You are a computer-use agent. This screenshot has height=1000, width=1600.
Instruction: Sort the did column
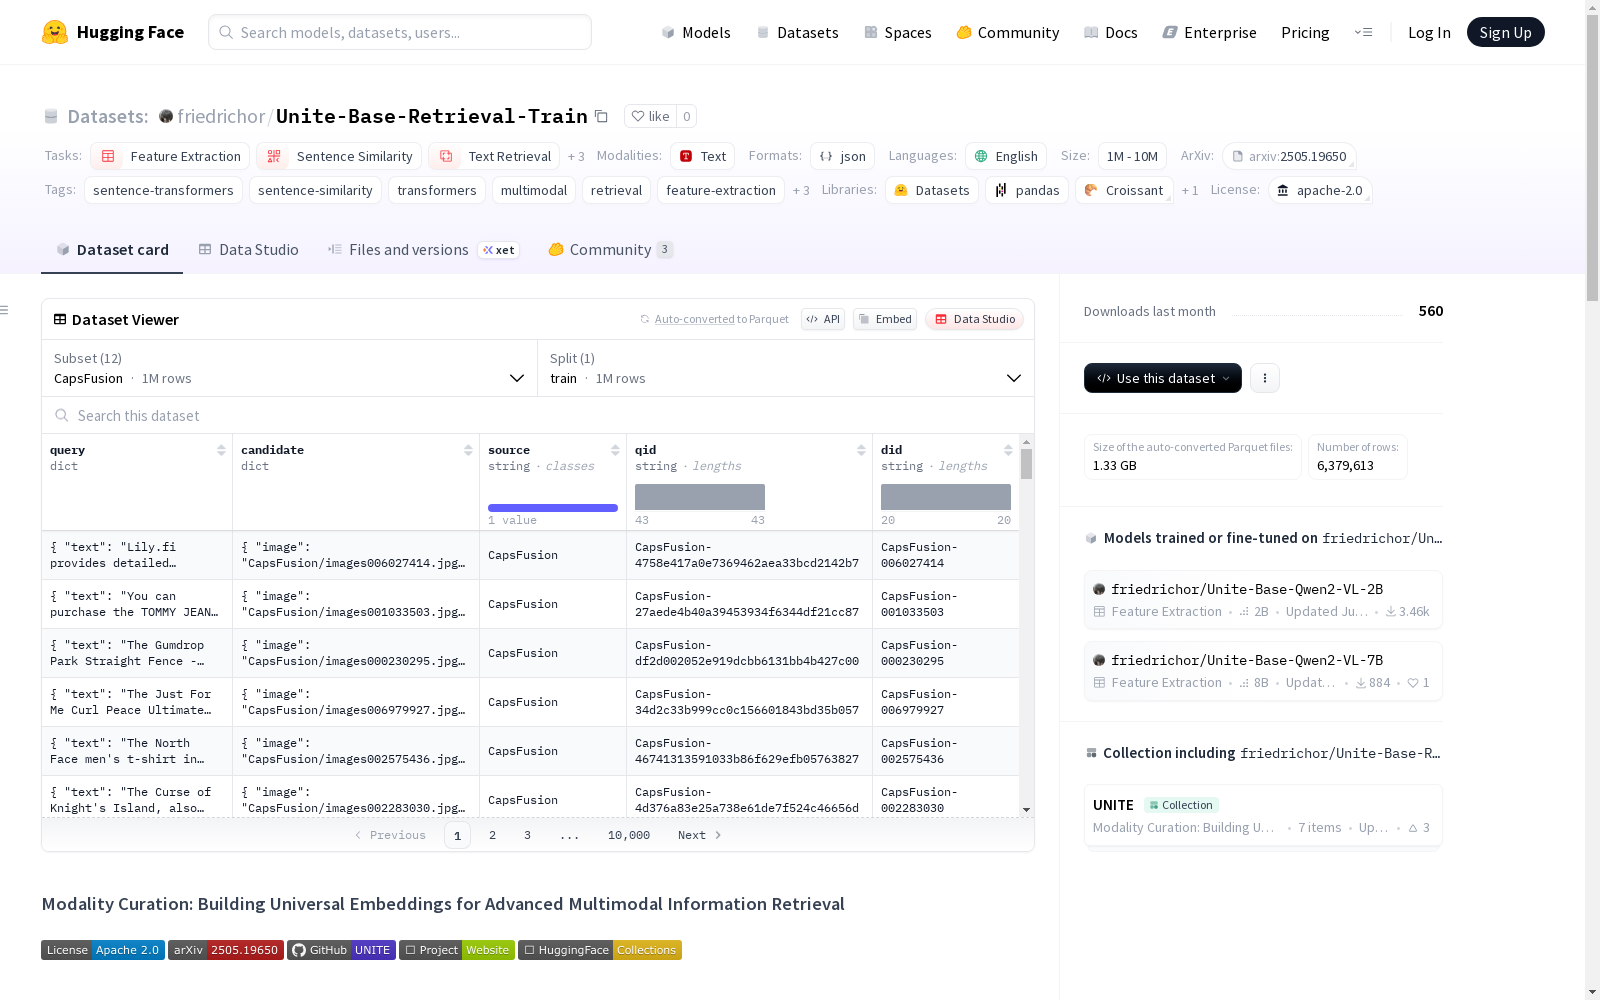1008,450
